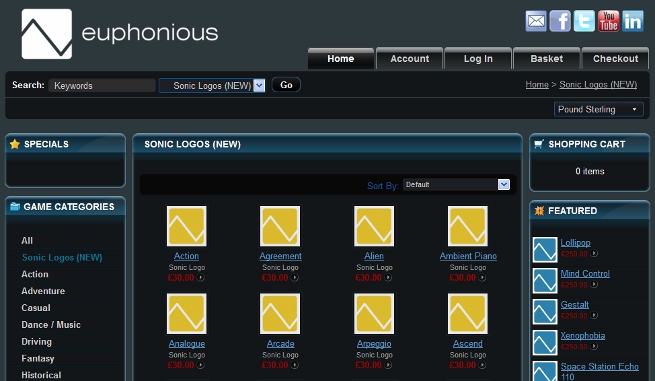Open the Pound Sterling currency dropdown
The width and height of the screenshot is (655, 381).
598,109
